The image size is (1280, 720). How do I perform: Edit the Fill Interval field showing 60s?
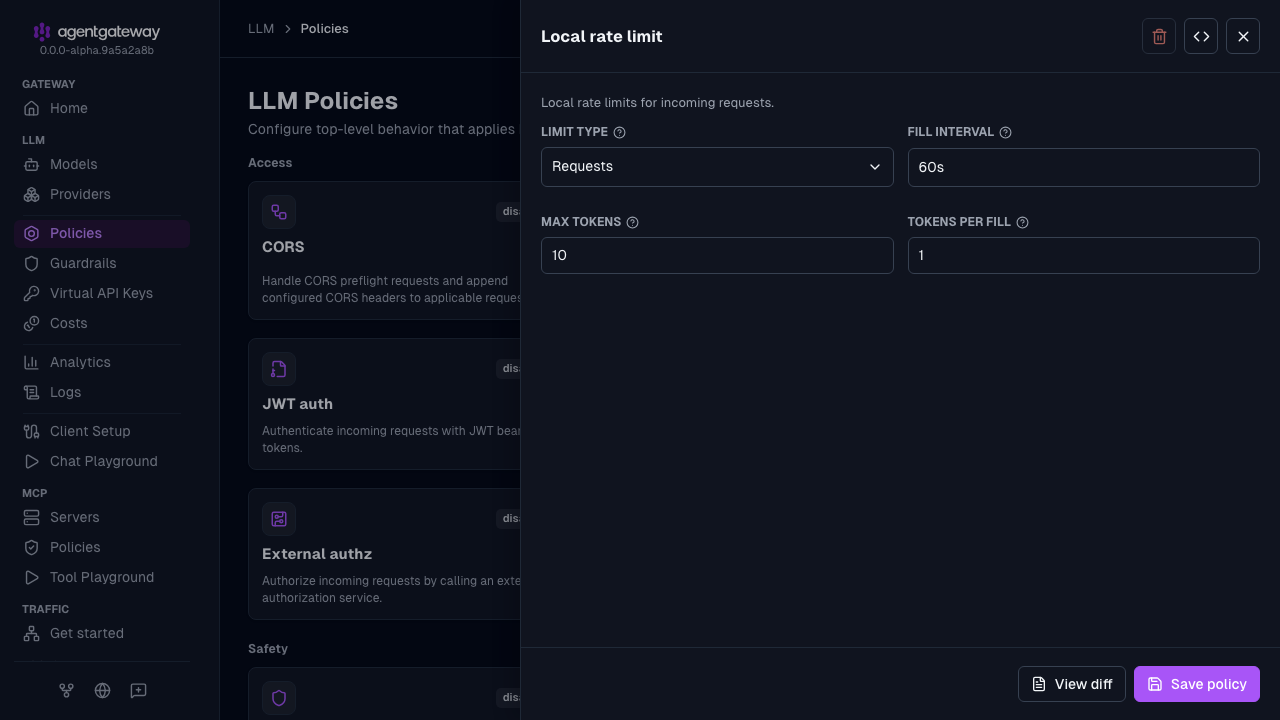pyautogui.click(x=1083, y=167)
